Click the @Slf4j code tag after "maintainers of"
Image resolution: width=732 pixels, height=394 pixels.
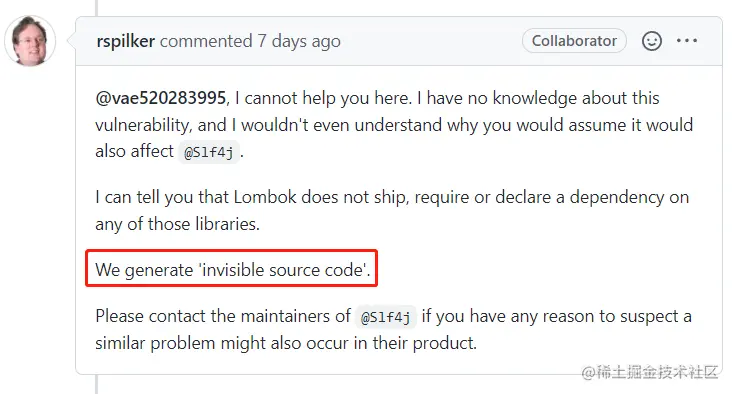(386, 317)
